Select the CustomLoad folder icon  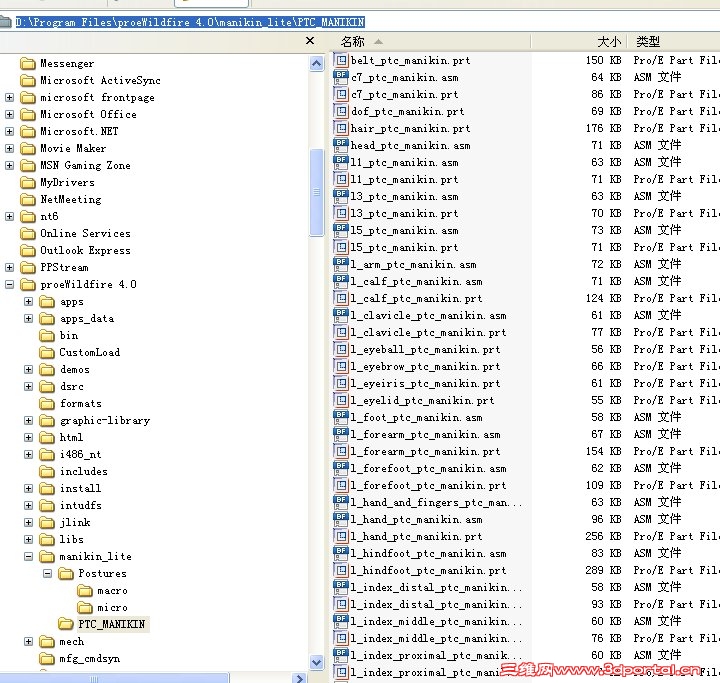click(x=47, y=352)
